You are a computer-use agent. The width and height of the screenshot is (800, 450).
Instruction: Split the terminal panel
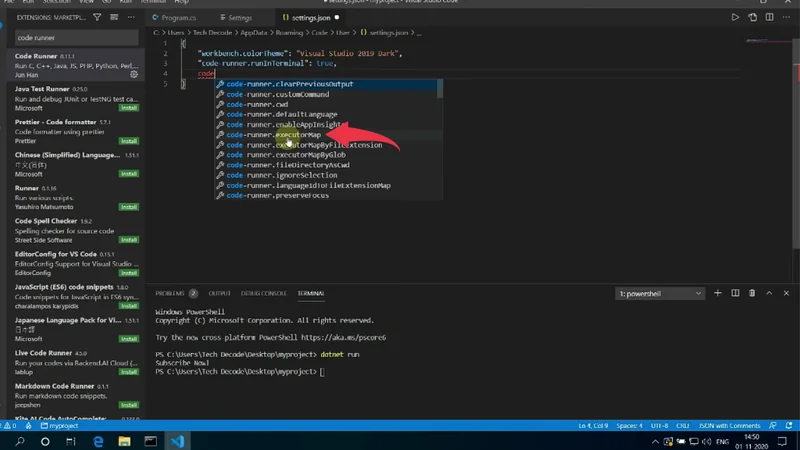[x=735, y=293]
